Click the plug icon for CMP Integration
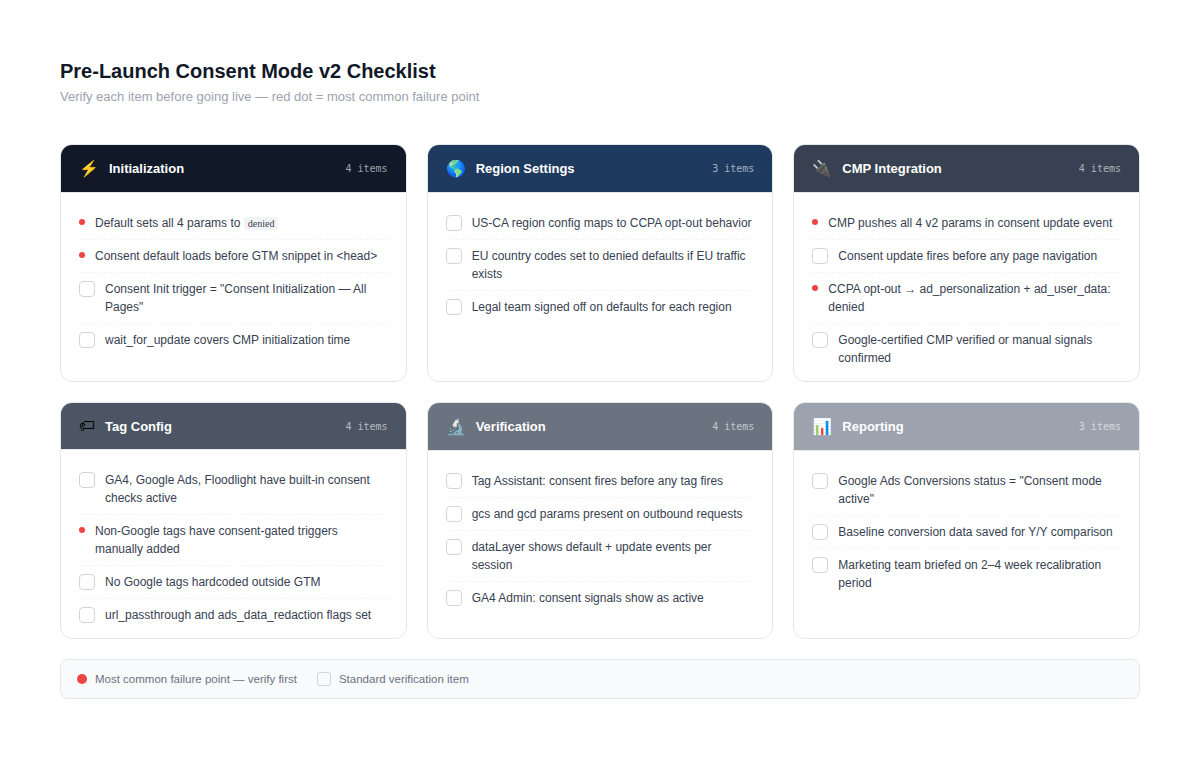Image resolution: width=1200 pixels, height=759 pixels. click(822, 169)
